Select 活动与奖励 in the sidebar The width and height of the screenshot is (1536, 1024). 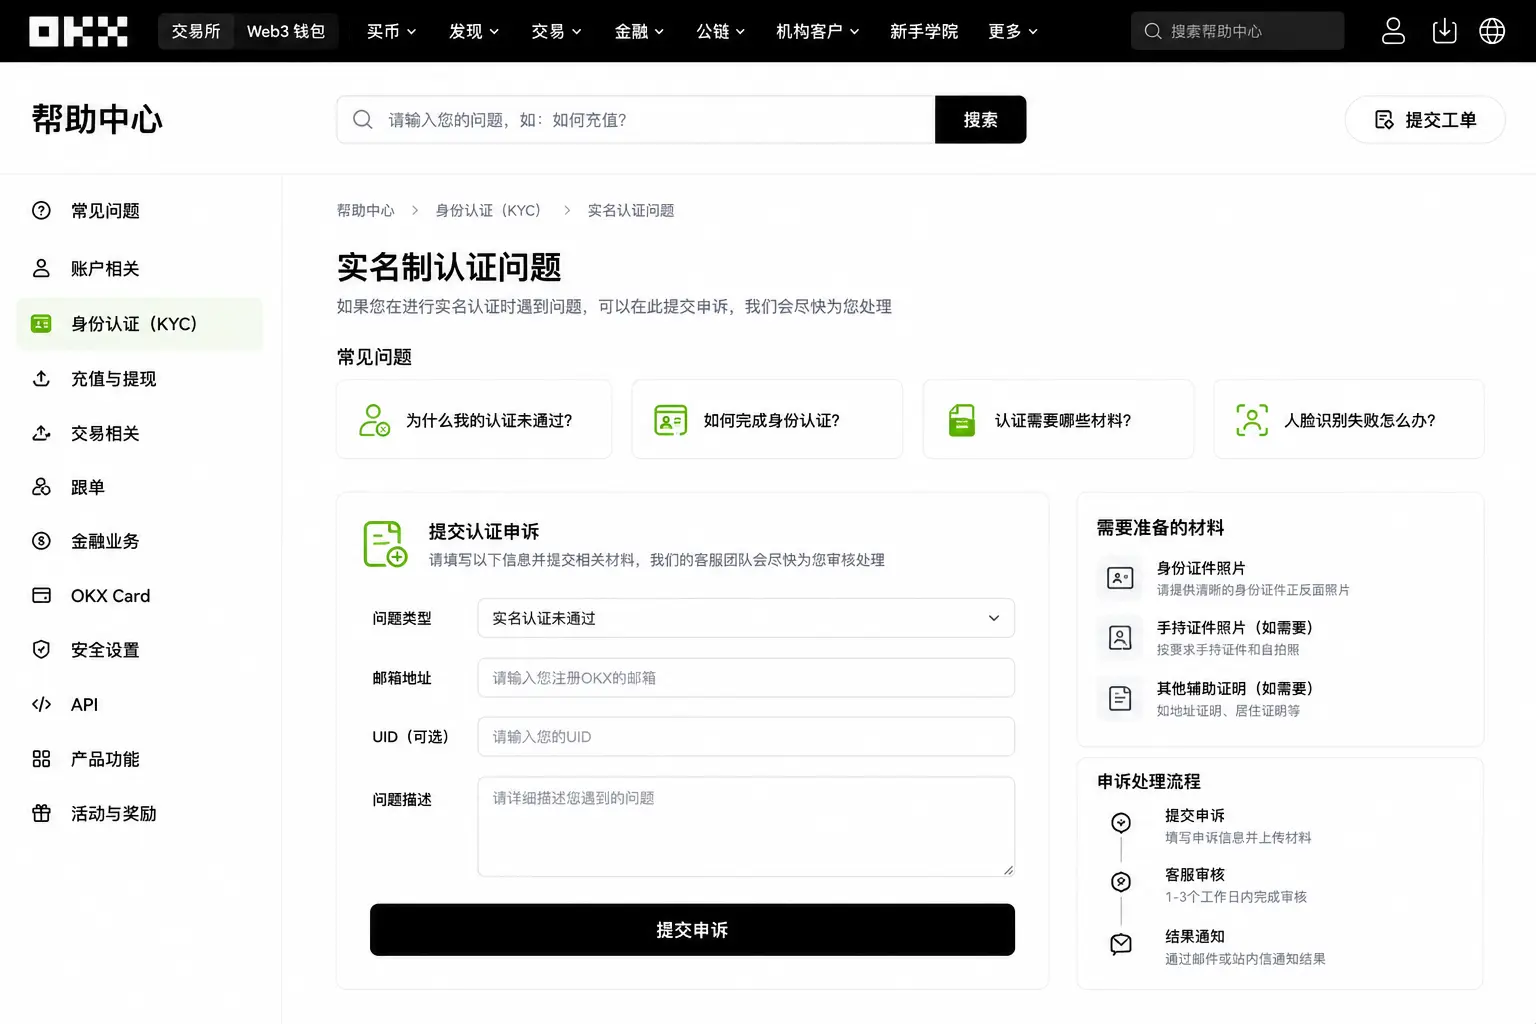point(140,813)
